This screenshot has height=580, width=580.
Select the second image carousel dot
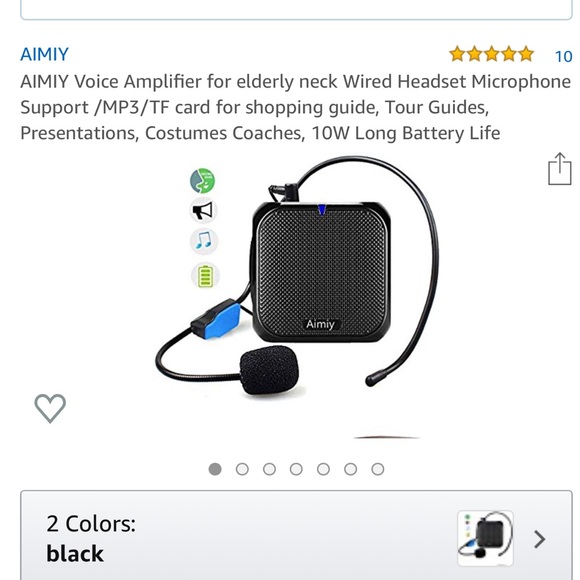[x=242, y=469]
